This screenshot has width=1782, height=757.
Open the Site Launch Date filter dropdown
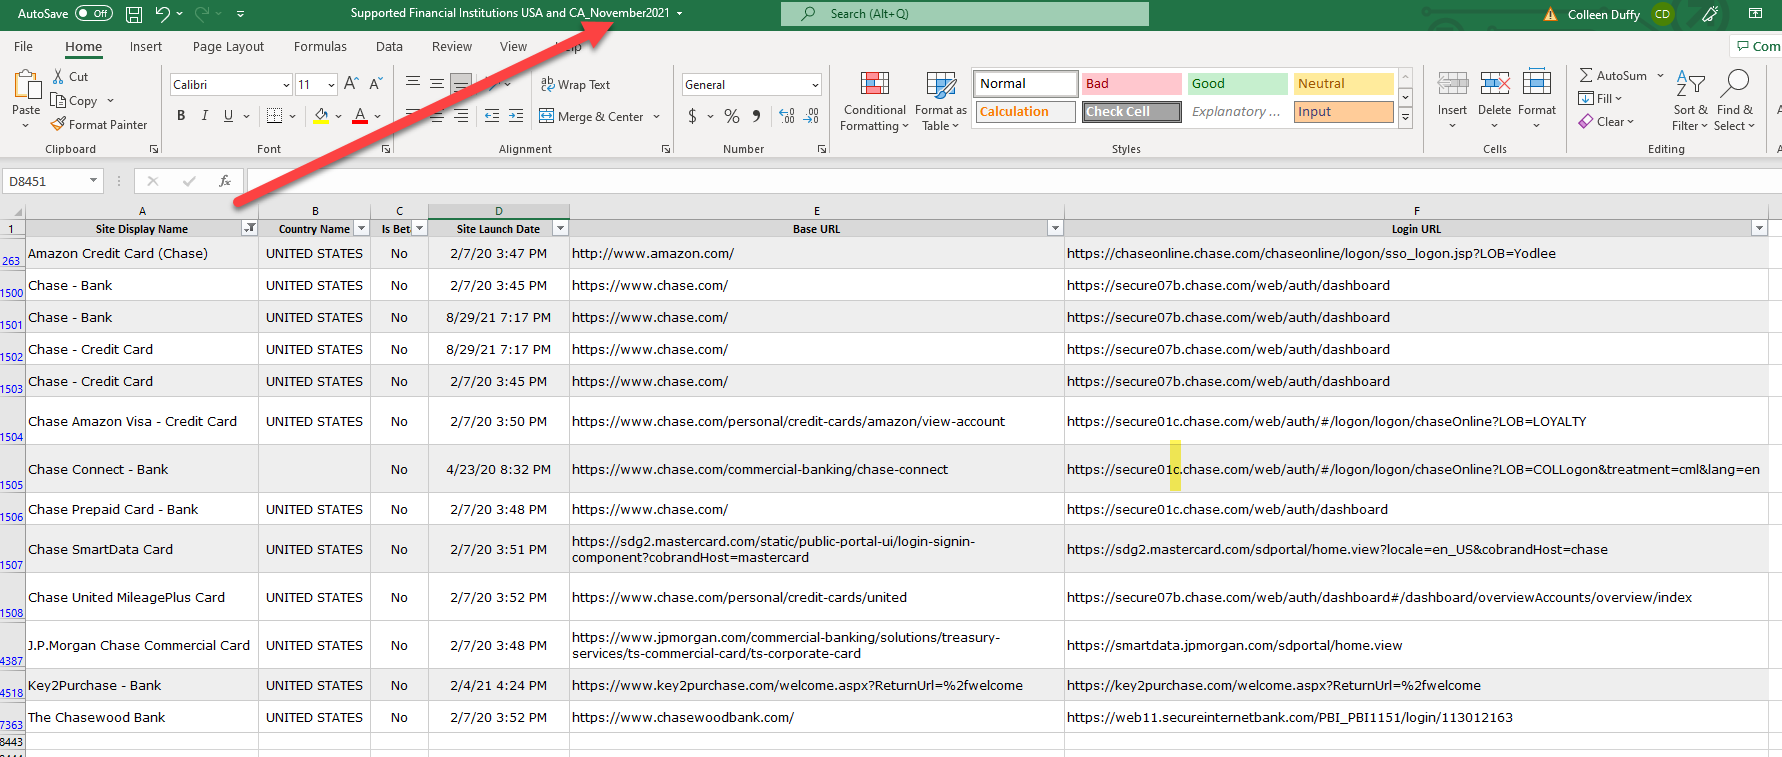click(x=560, y=228)
